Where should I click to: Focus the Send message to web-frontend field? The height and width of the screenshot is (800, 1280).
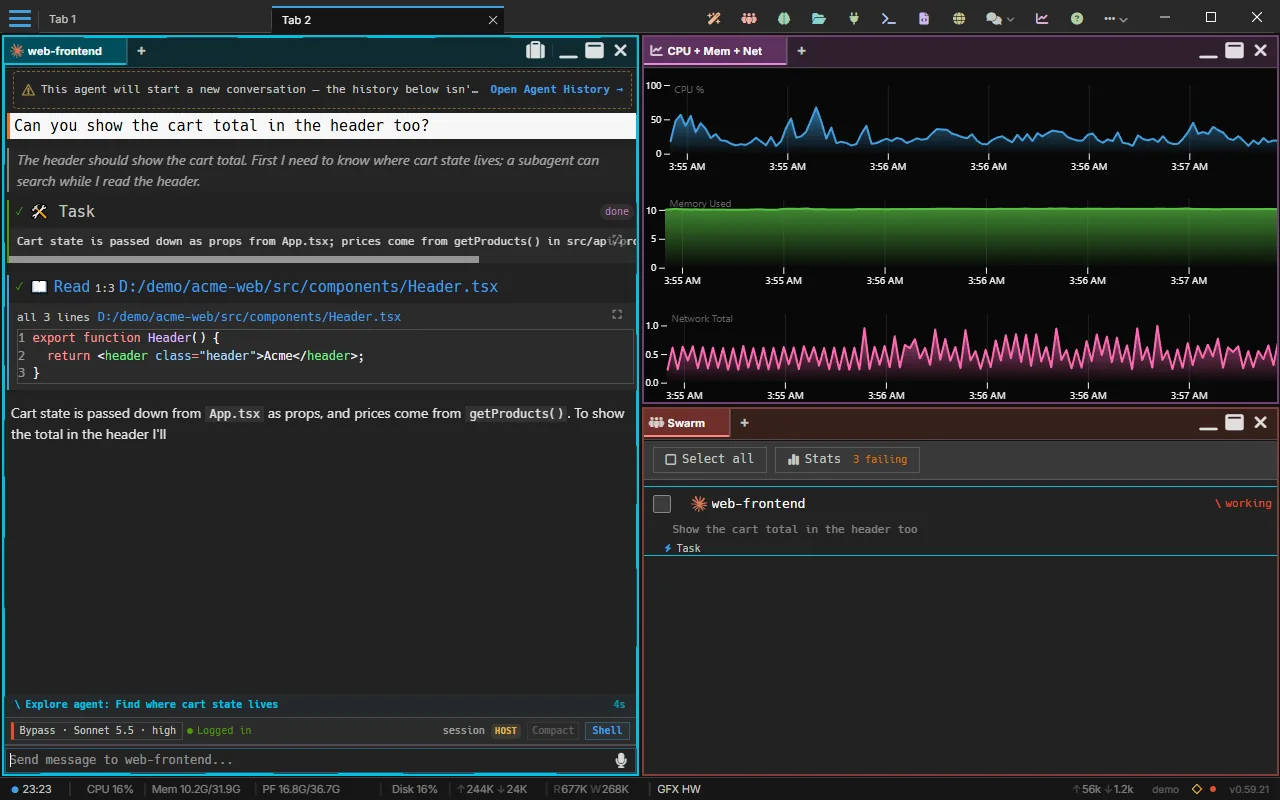pyautogui.click(x=310, y=760)
